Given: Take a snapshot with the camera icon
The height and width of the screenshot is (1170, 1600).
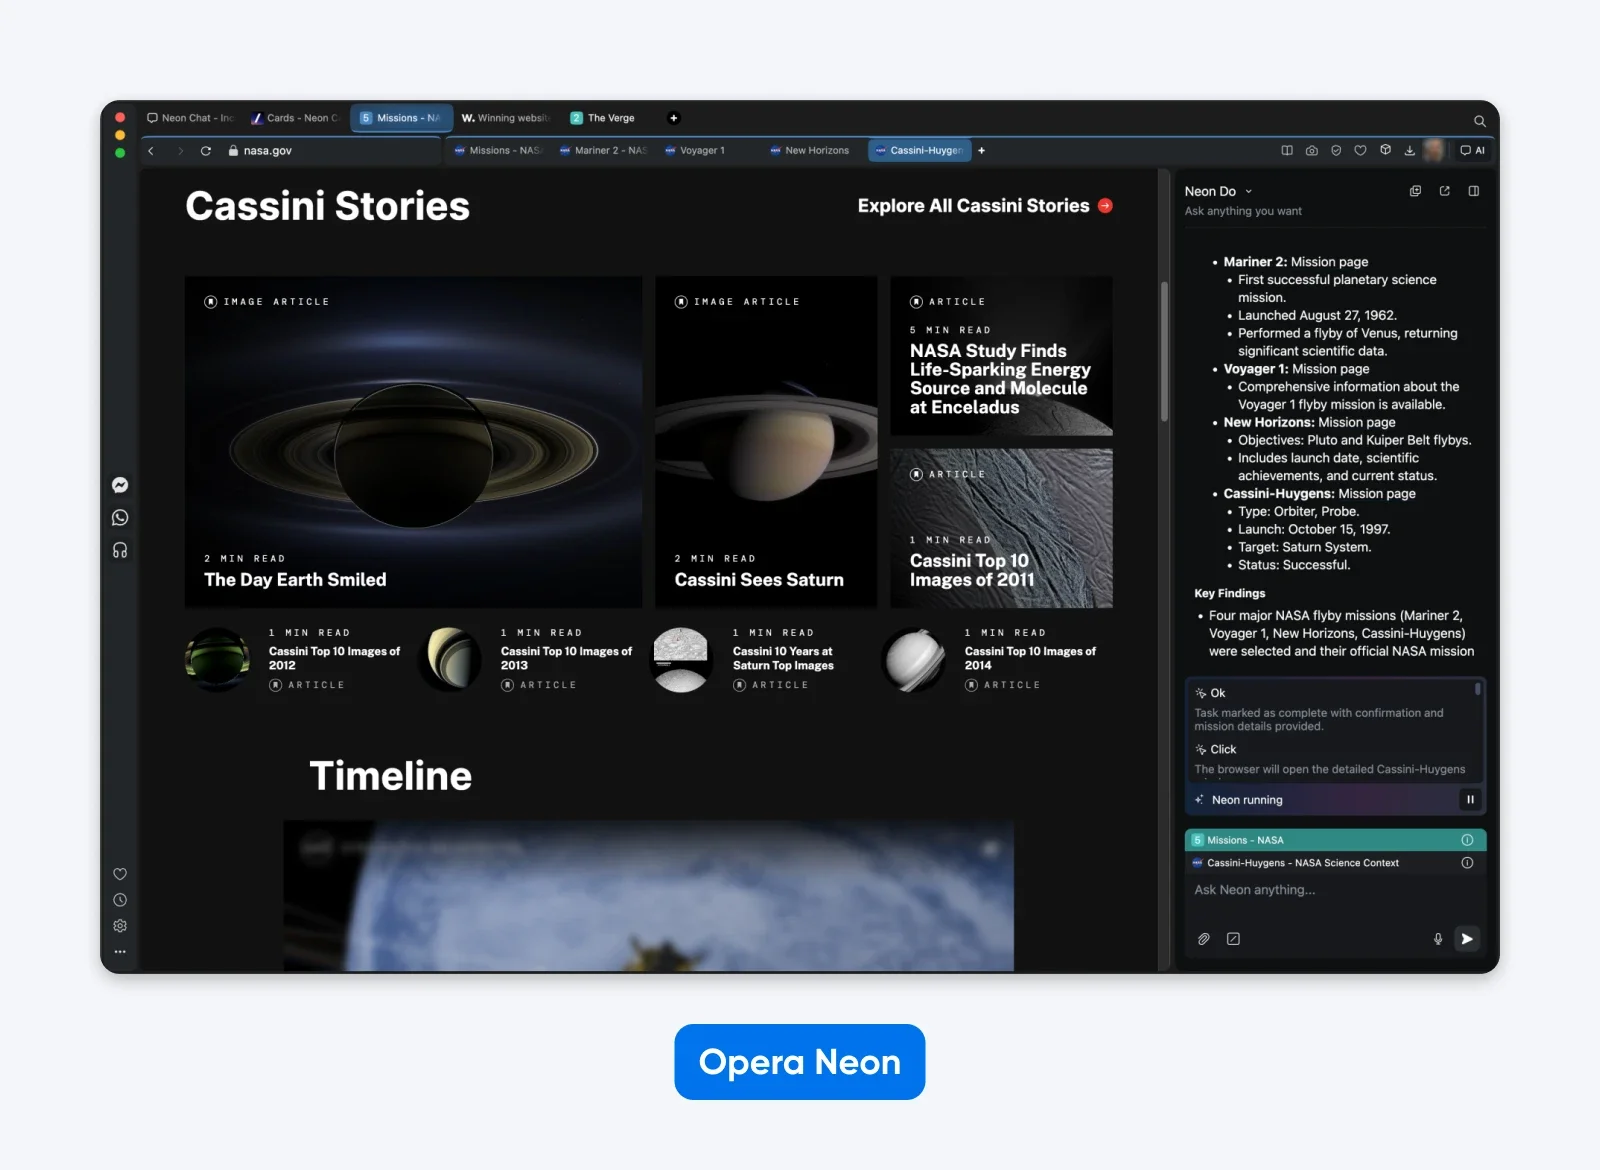Looking at the screenshot, I should (x=1311, y=150).
